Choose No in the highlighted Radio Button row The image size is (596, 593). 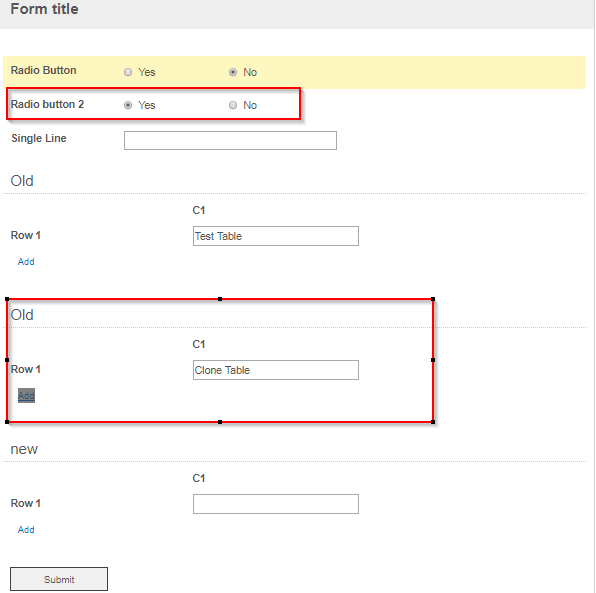coord(233,72)
